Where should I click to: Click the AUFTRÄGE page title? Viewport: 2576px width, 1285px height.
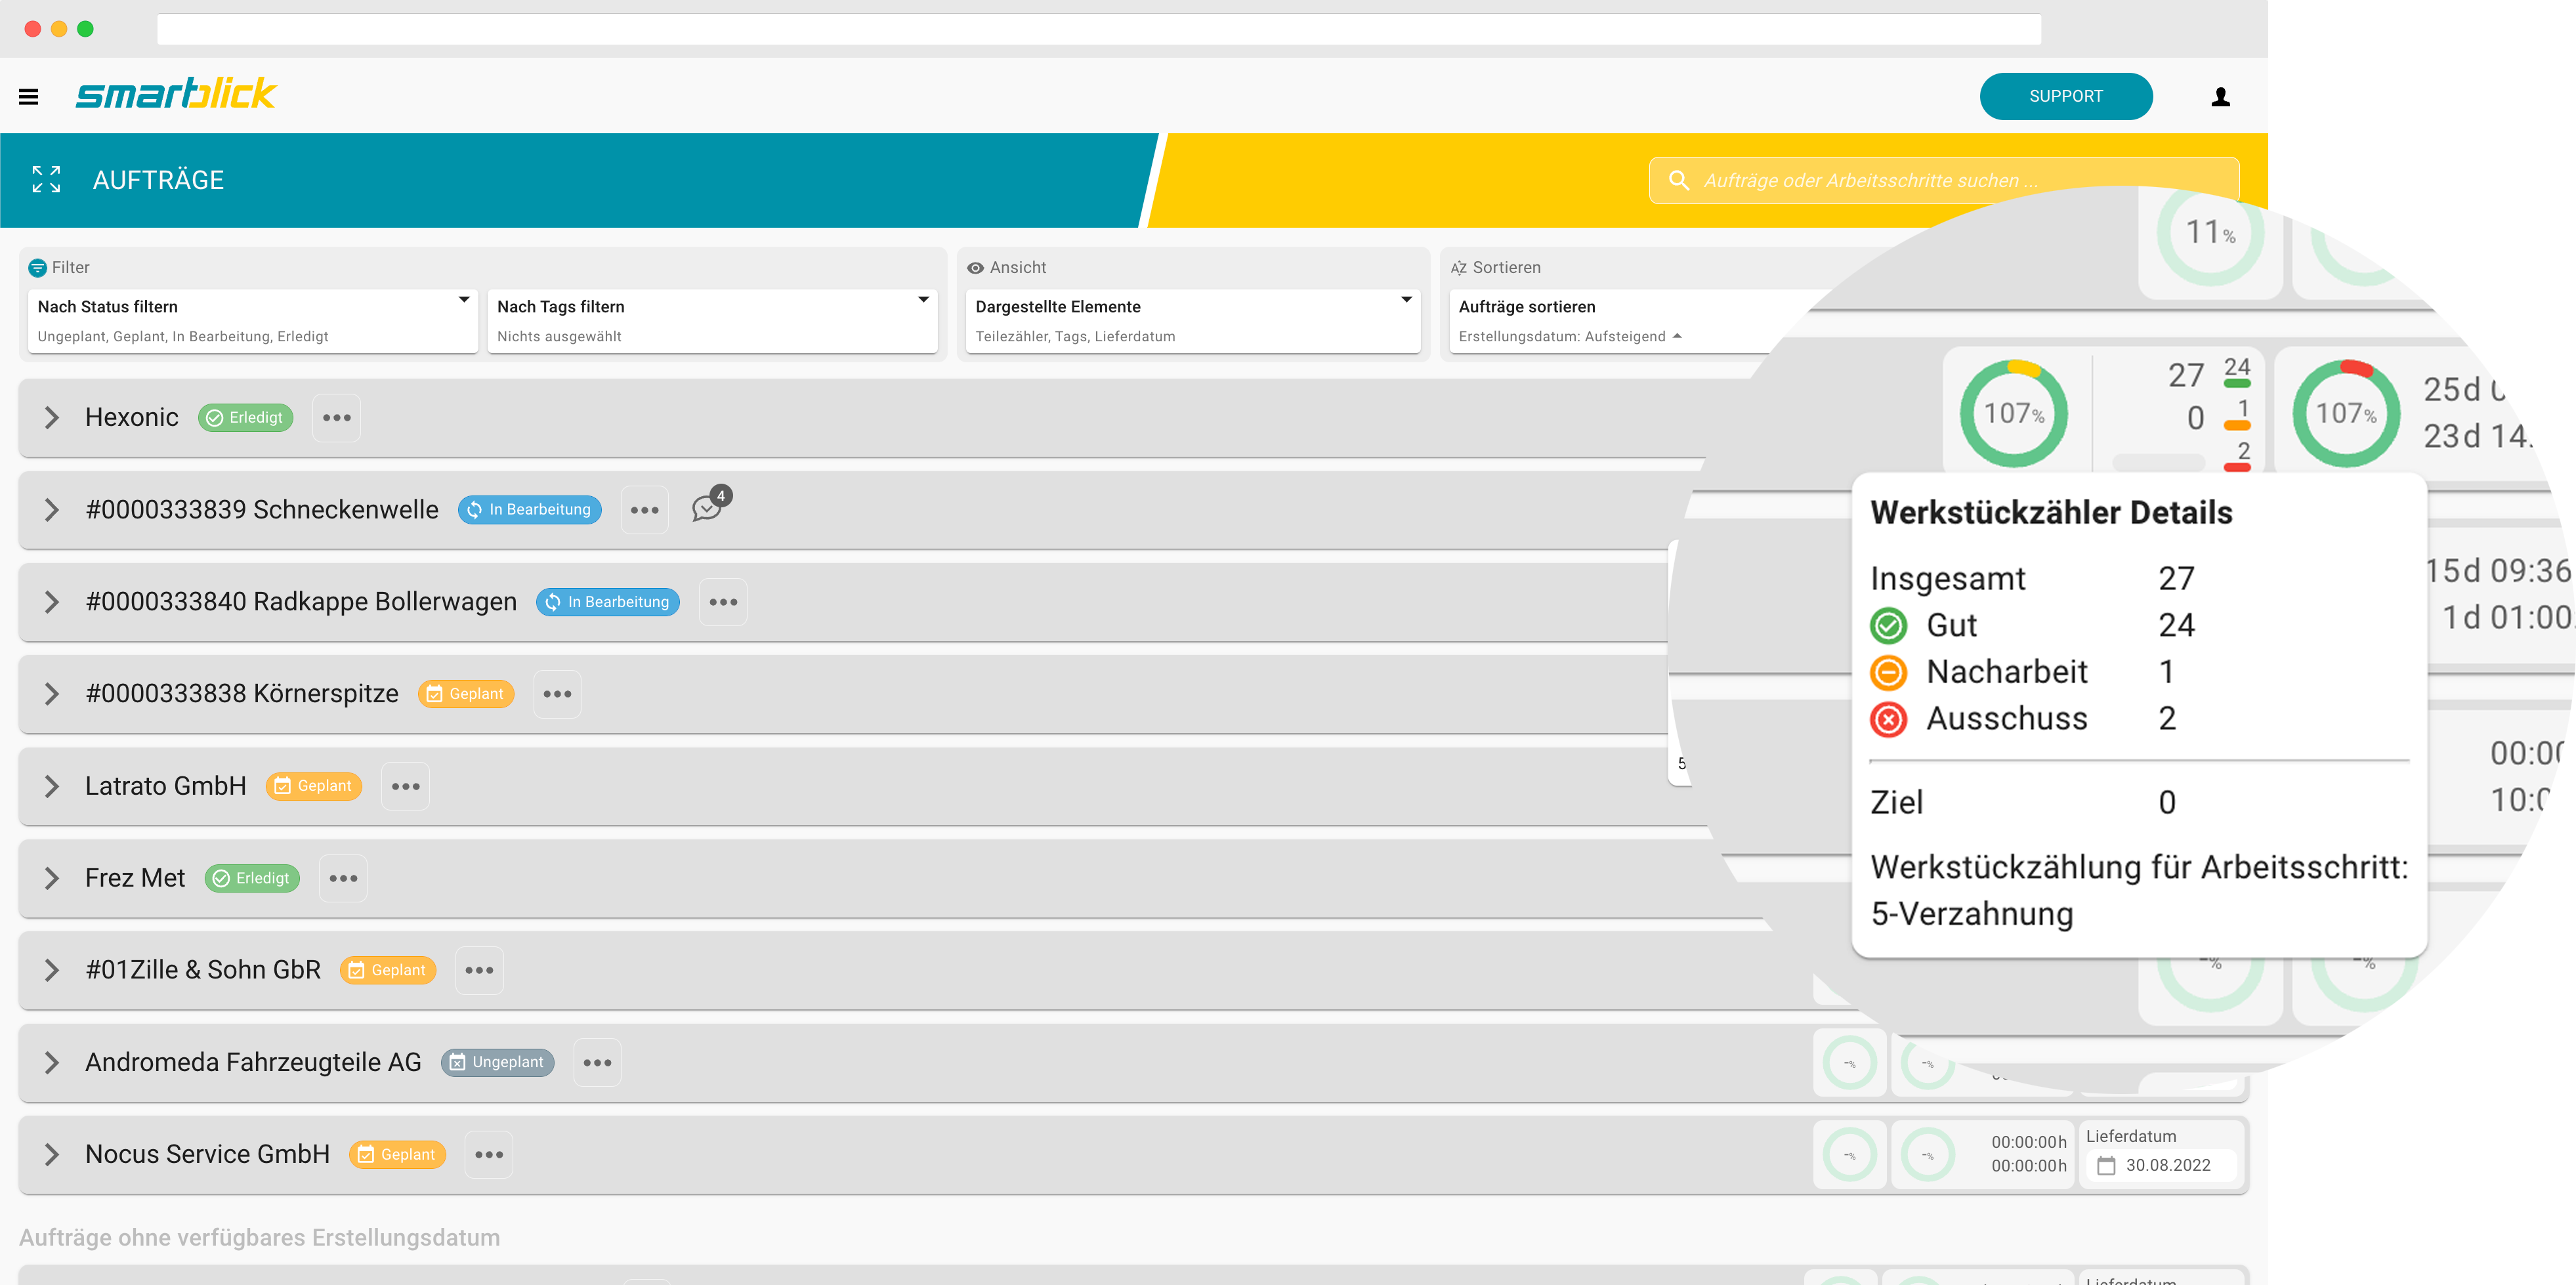pos(158,180)
